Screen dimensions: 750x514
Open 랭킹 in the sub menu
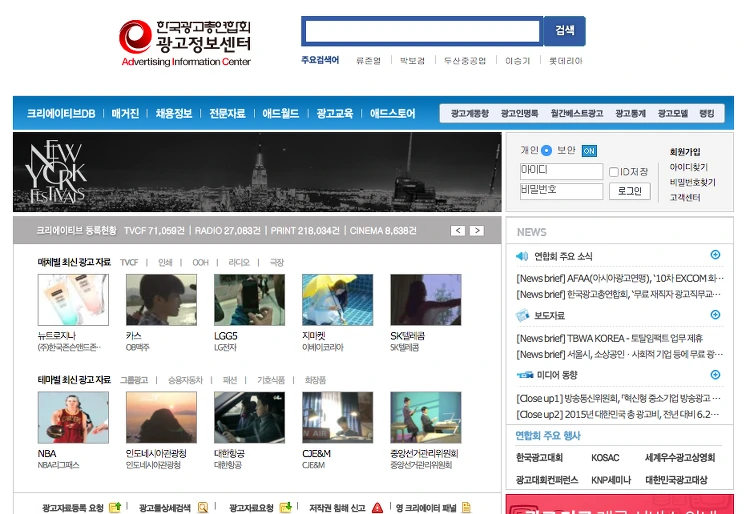(706, 114)
